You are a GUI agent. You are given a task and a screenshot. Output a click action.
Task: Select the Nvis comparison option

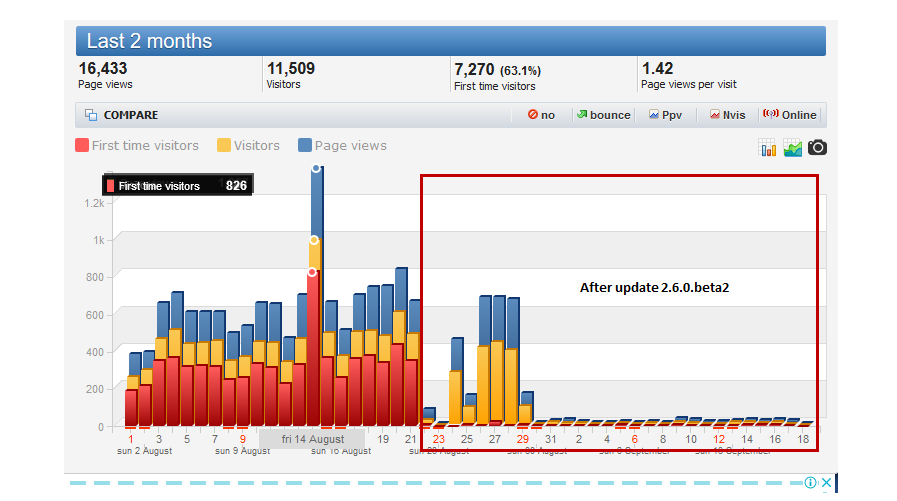tap(728, 115)
